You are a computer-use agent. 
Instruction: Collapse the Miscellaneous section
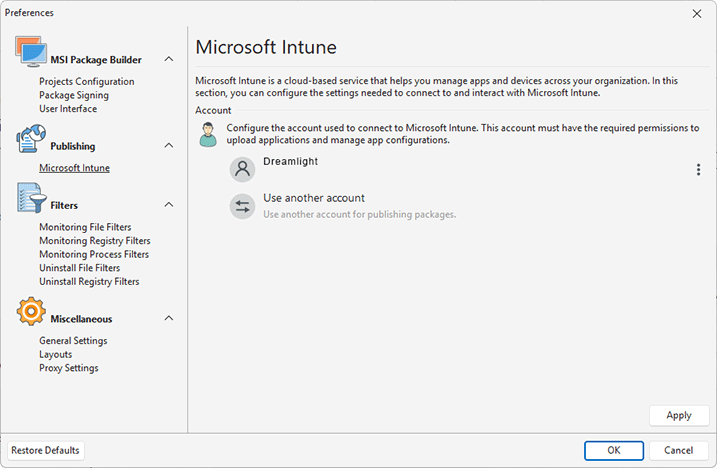[168, 319]
